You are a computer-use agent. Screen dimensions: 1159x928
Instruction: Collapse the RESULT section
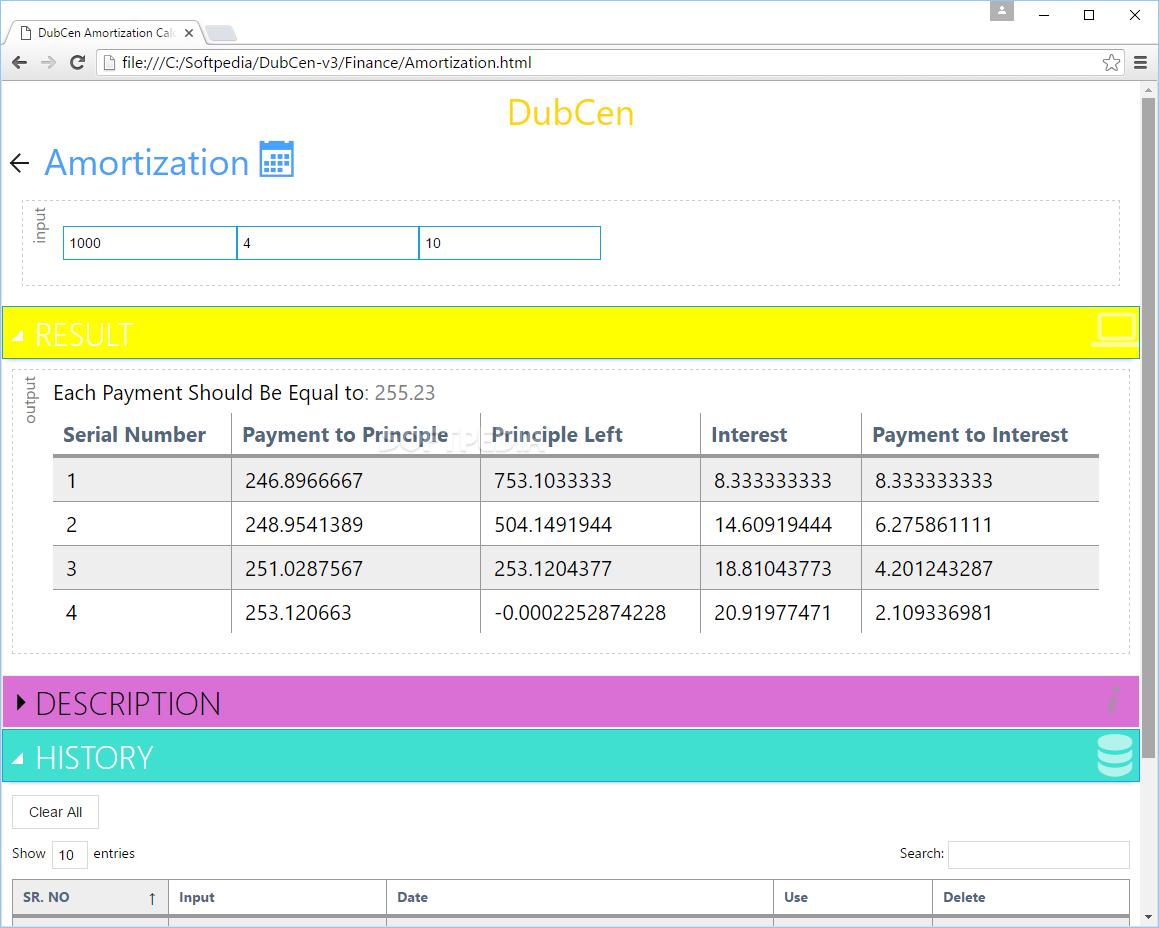tap(571, 333)
